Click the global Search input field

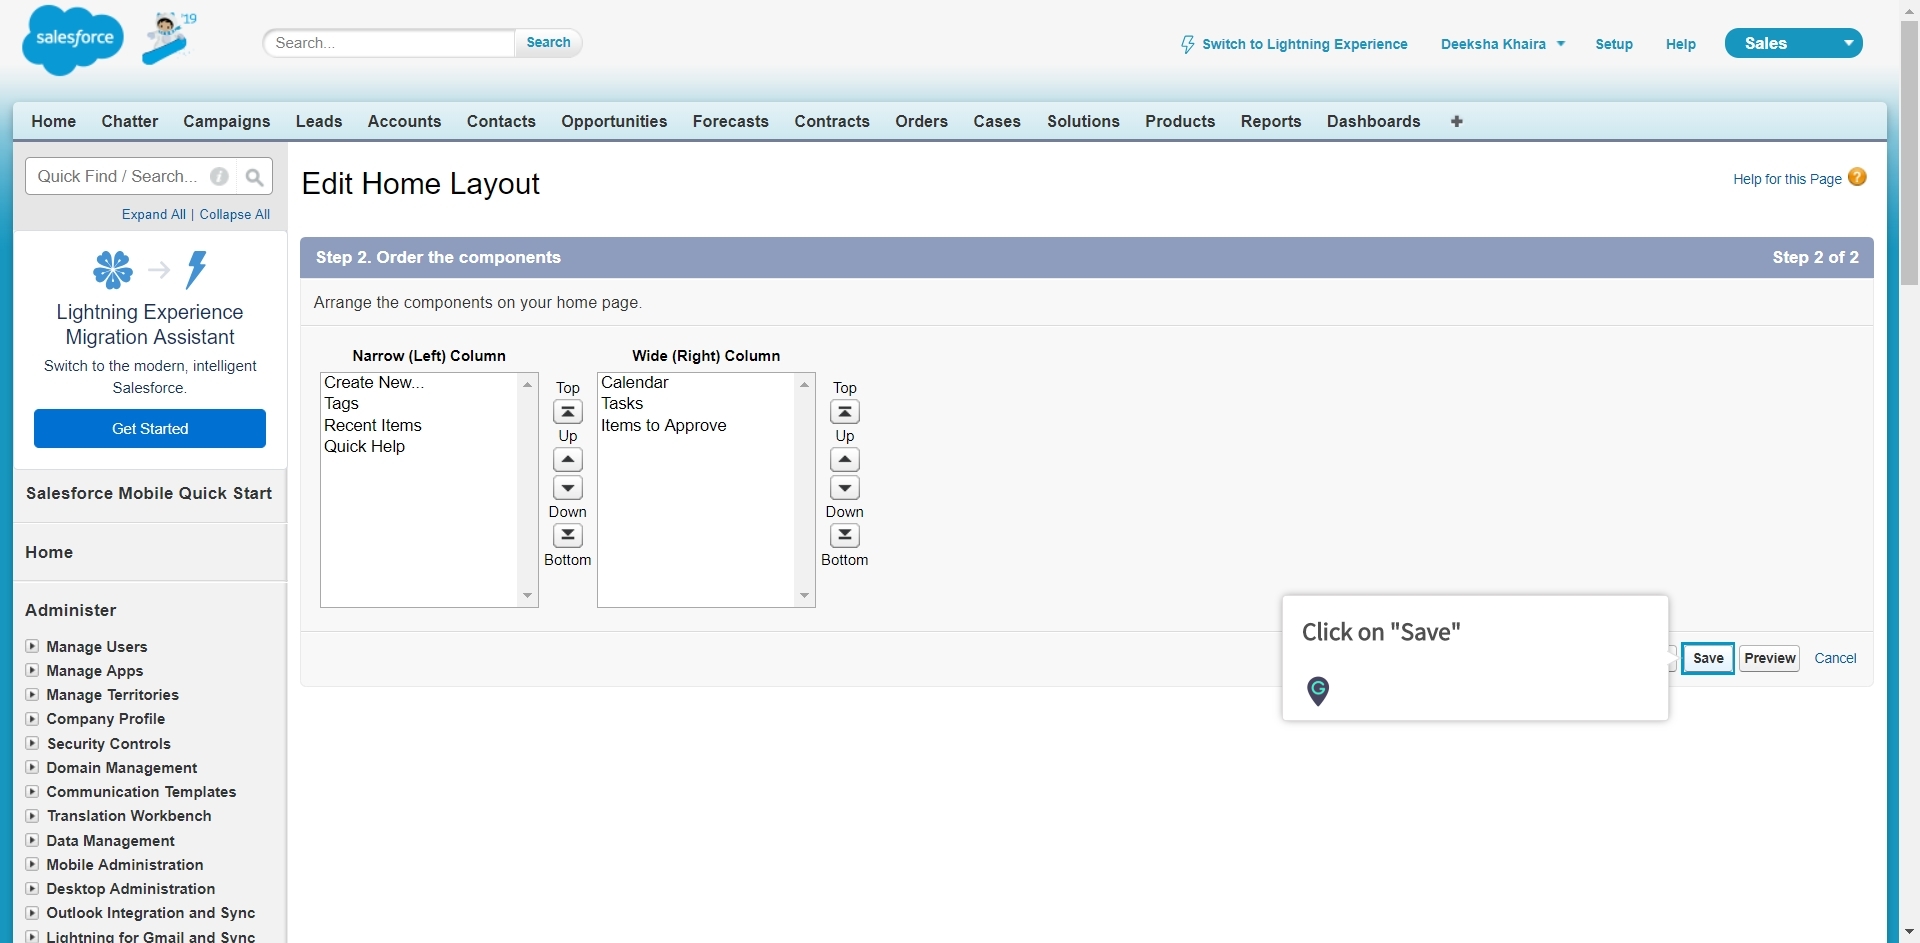pyautogui.click(x=390, y=43)
